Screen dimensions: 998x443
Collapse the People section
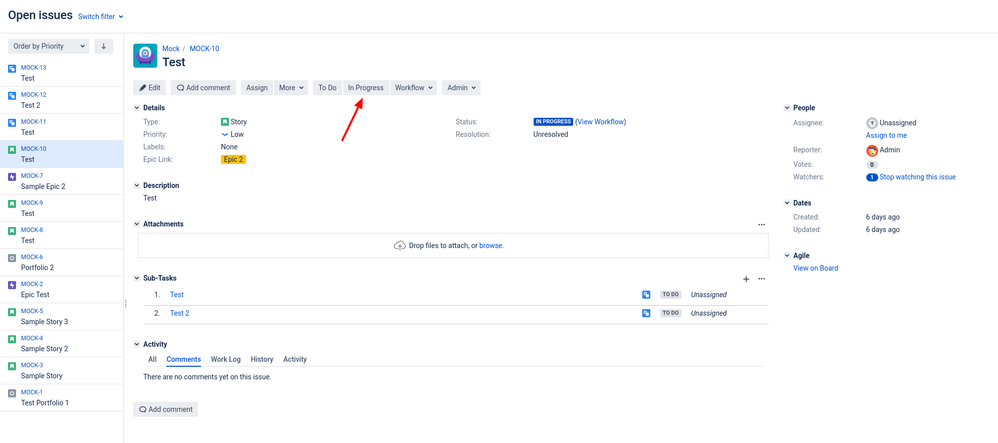tap(787, 108)
